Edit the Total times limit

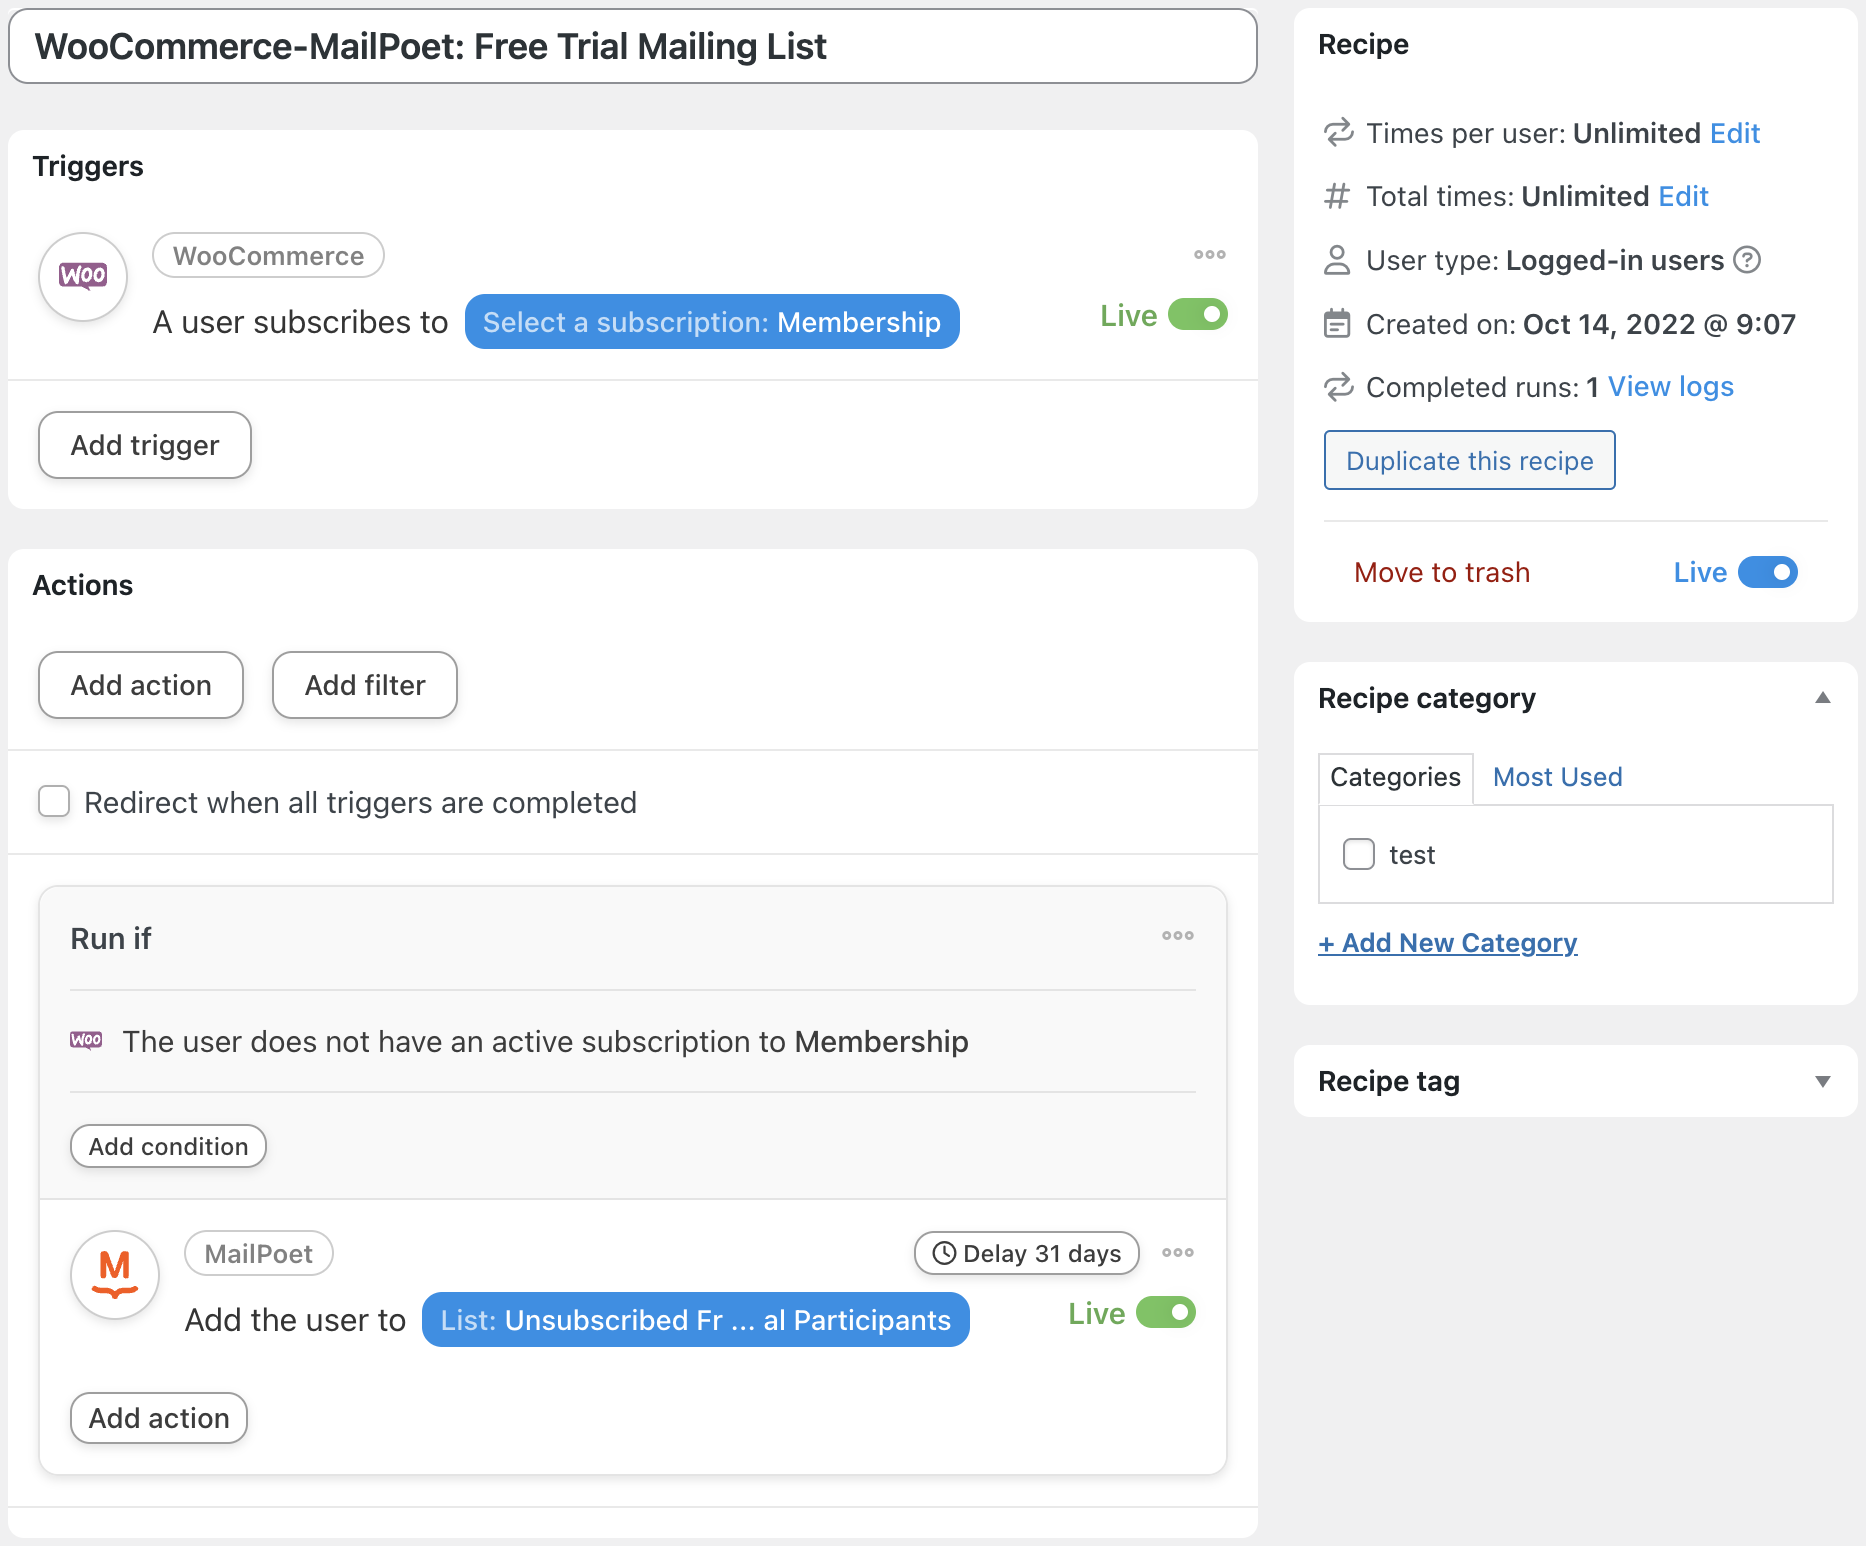tap(1683, 196)
